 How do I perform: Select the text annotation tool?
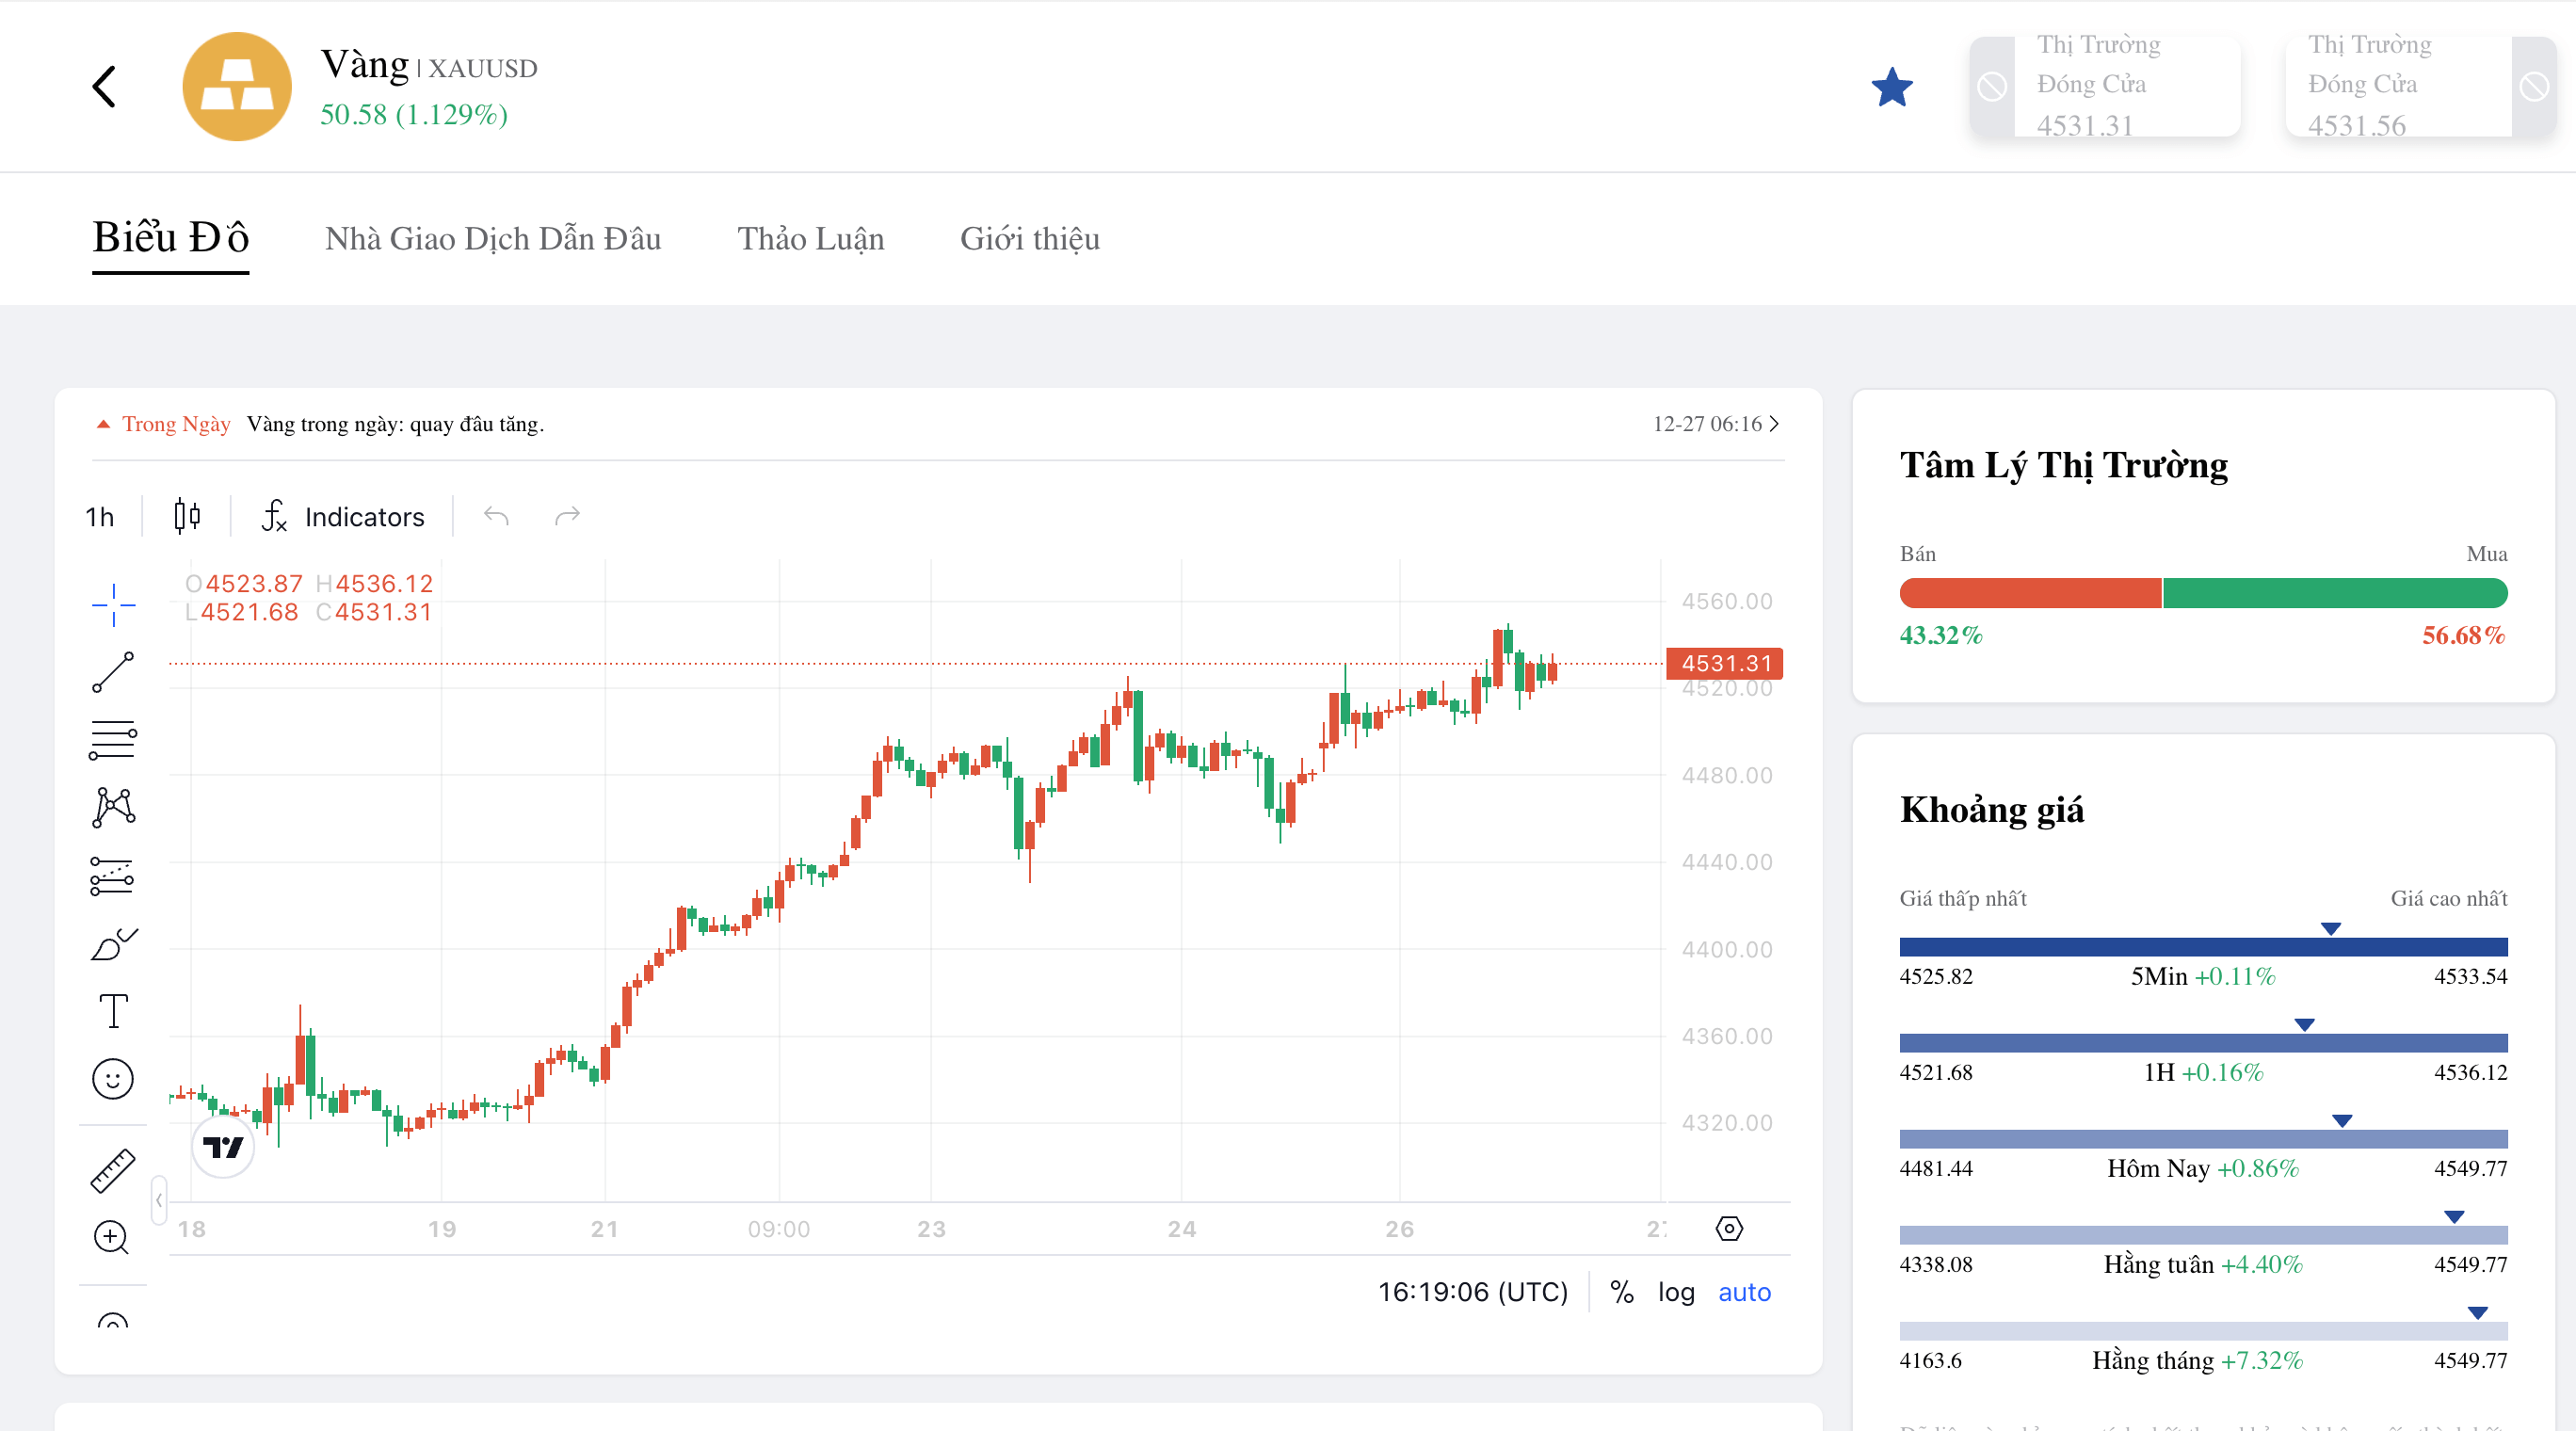pos(112,1011)
